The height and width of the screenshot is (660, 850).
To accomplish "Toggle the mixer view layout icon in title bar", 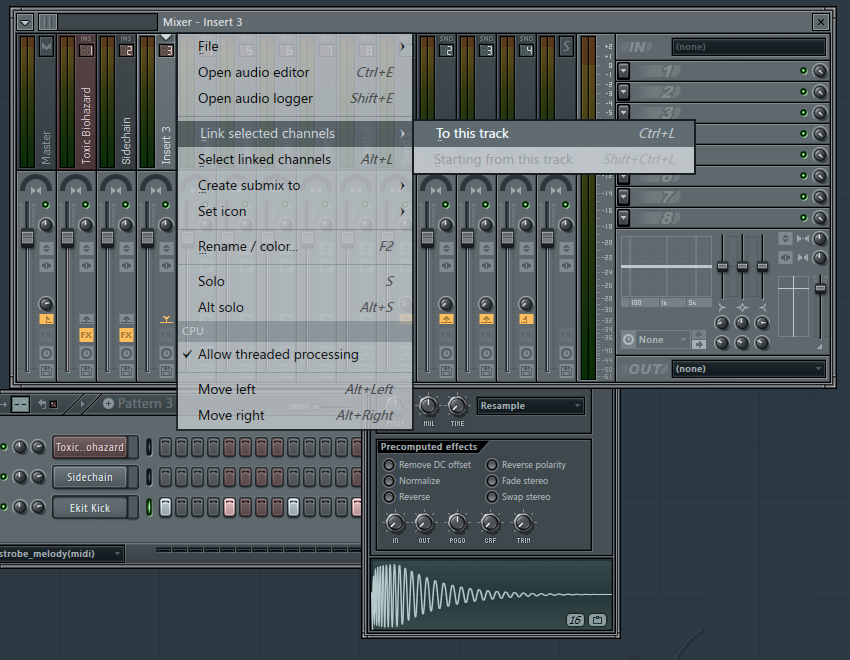I will tap(48, 22).
